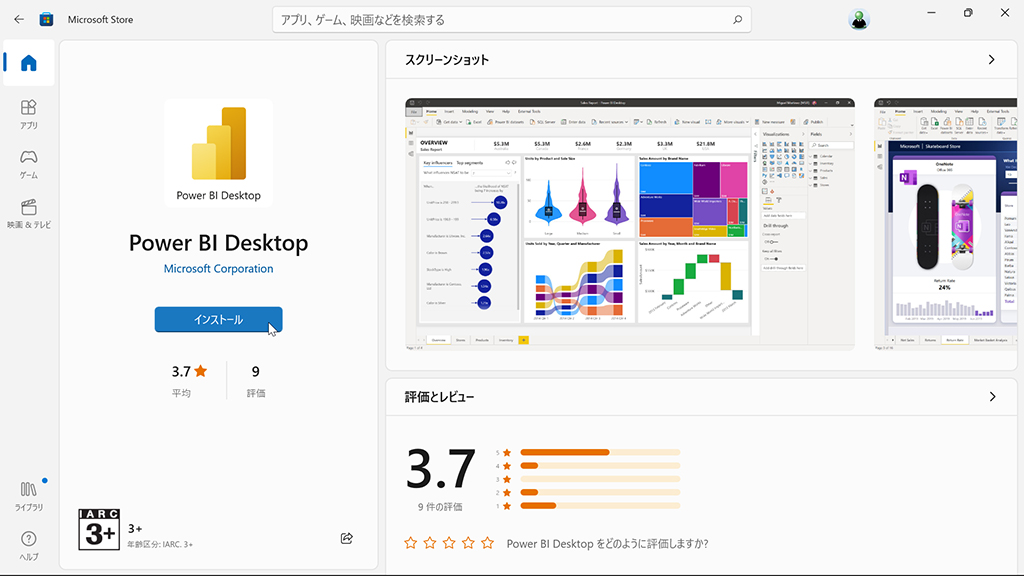Rate the app one star

(410, 543)
